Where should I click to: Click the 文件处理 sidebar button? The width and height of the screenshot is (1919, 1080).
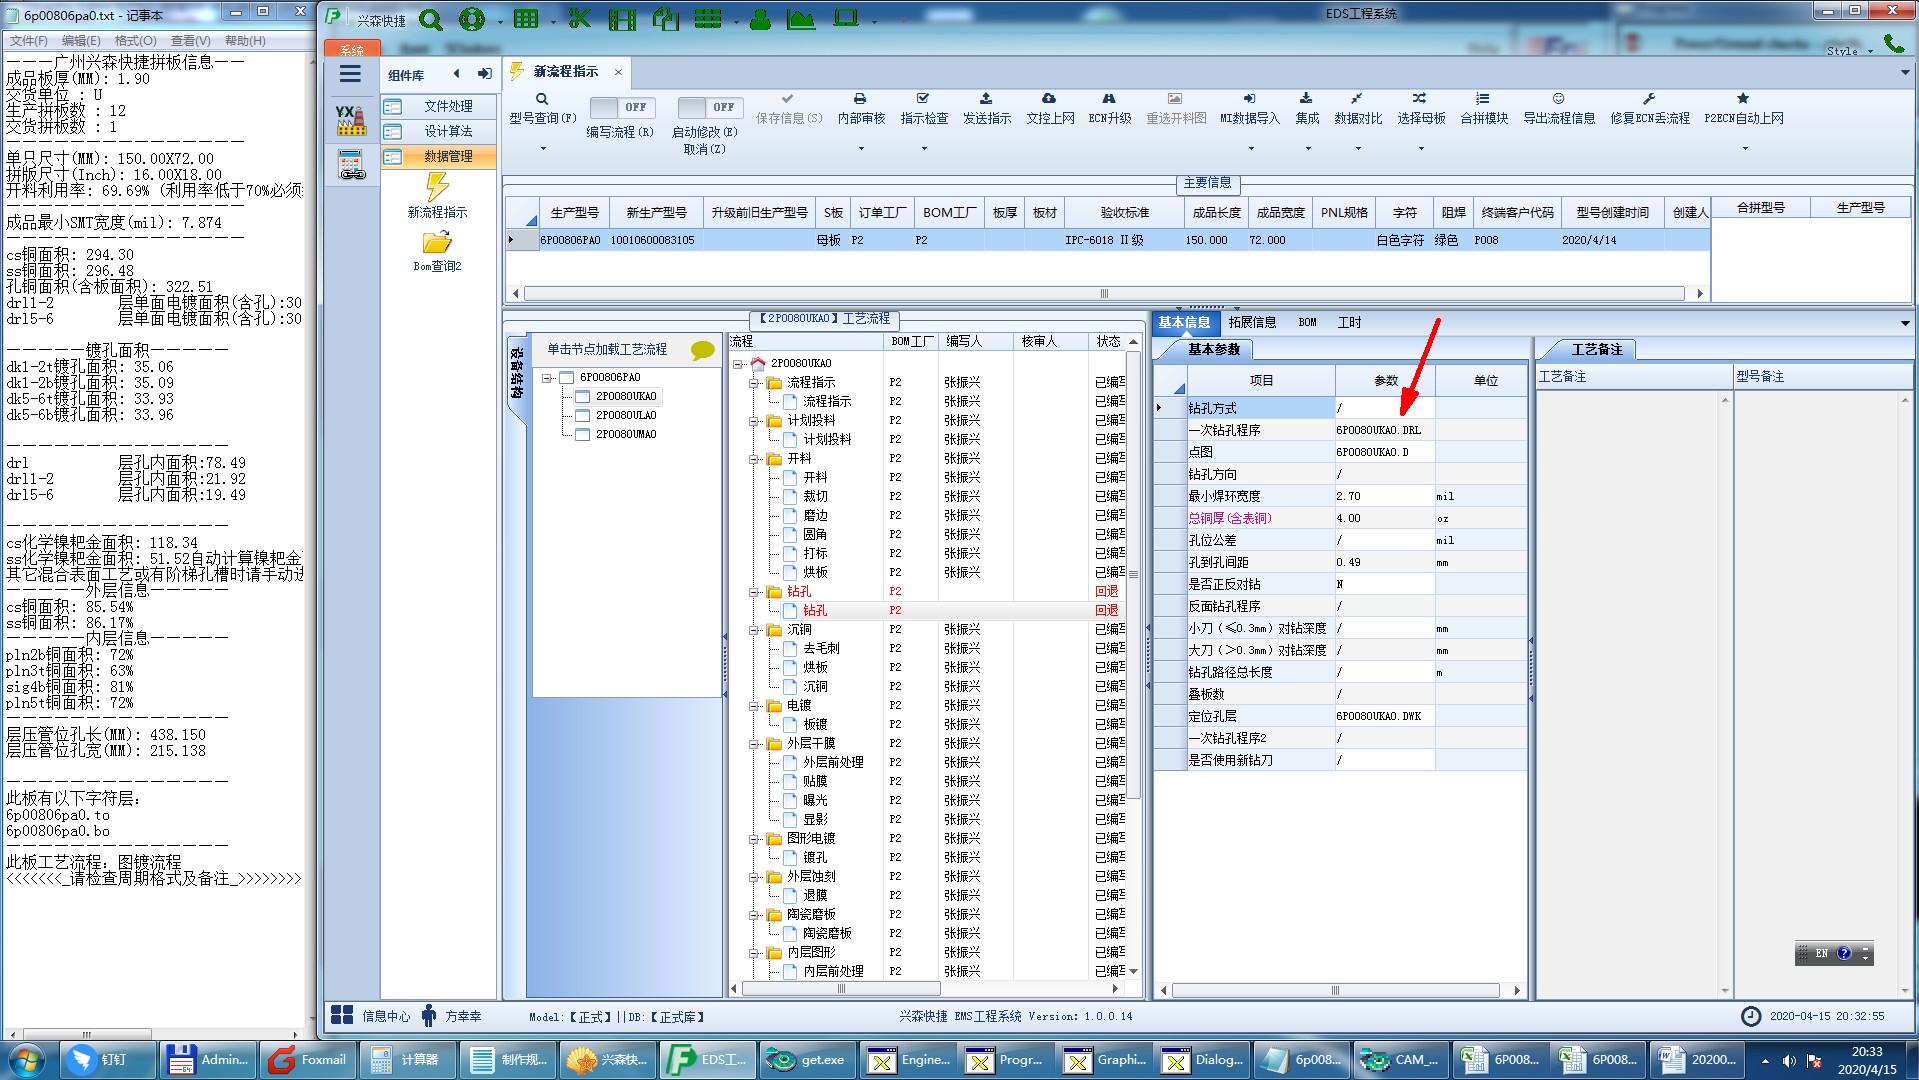pyautogui.click(x=439, y=106)
